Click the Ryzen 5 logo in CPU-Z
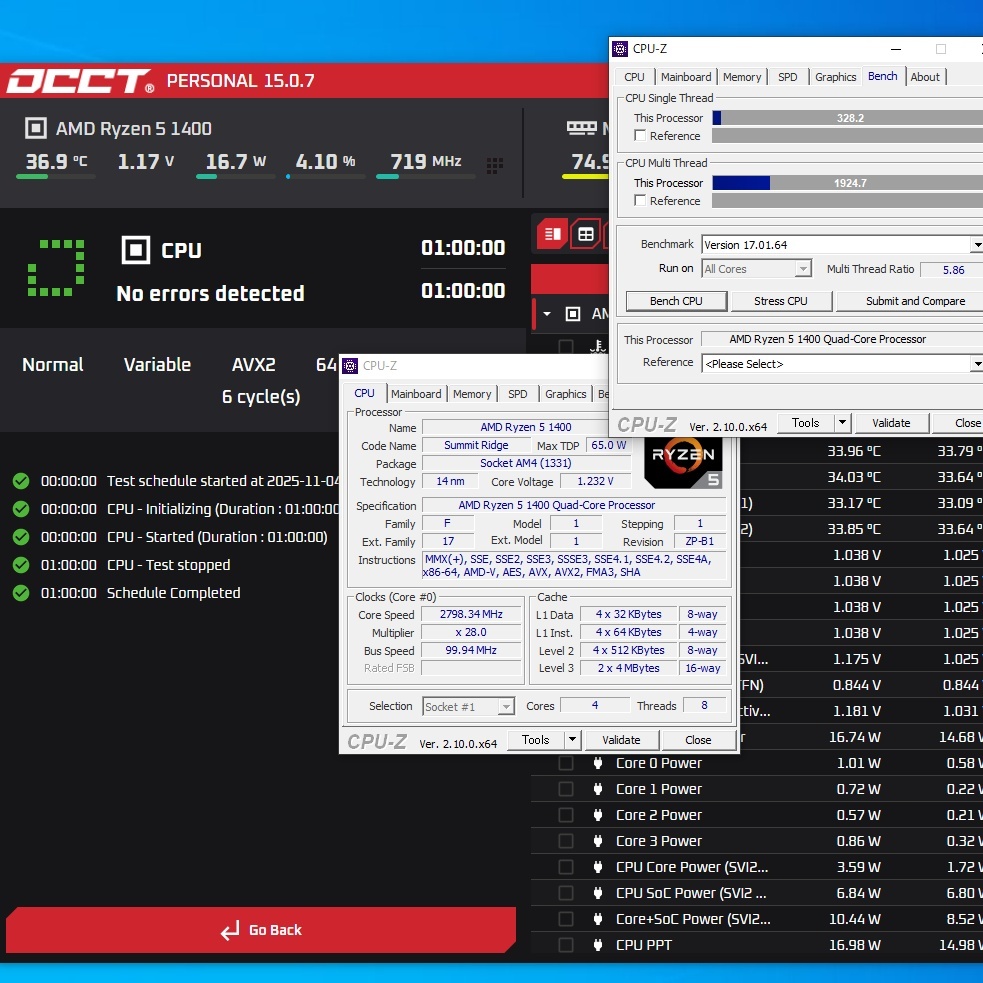 tap(683, 462)
